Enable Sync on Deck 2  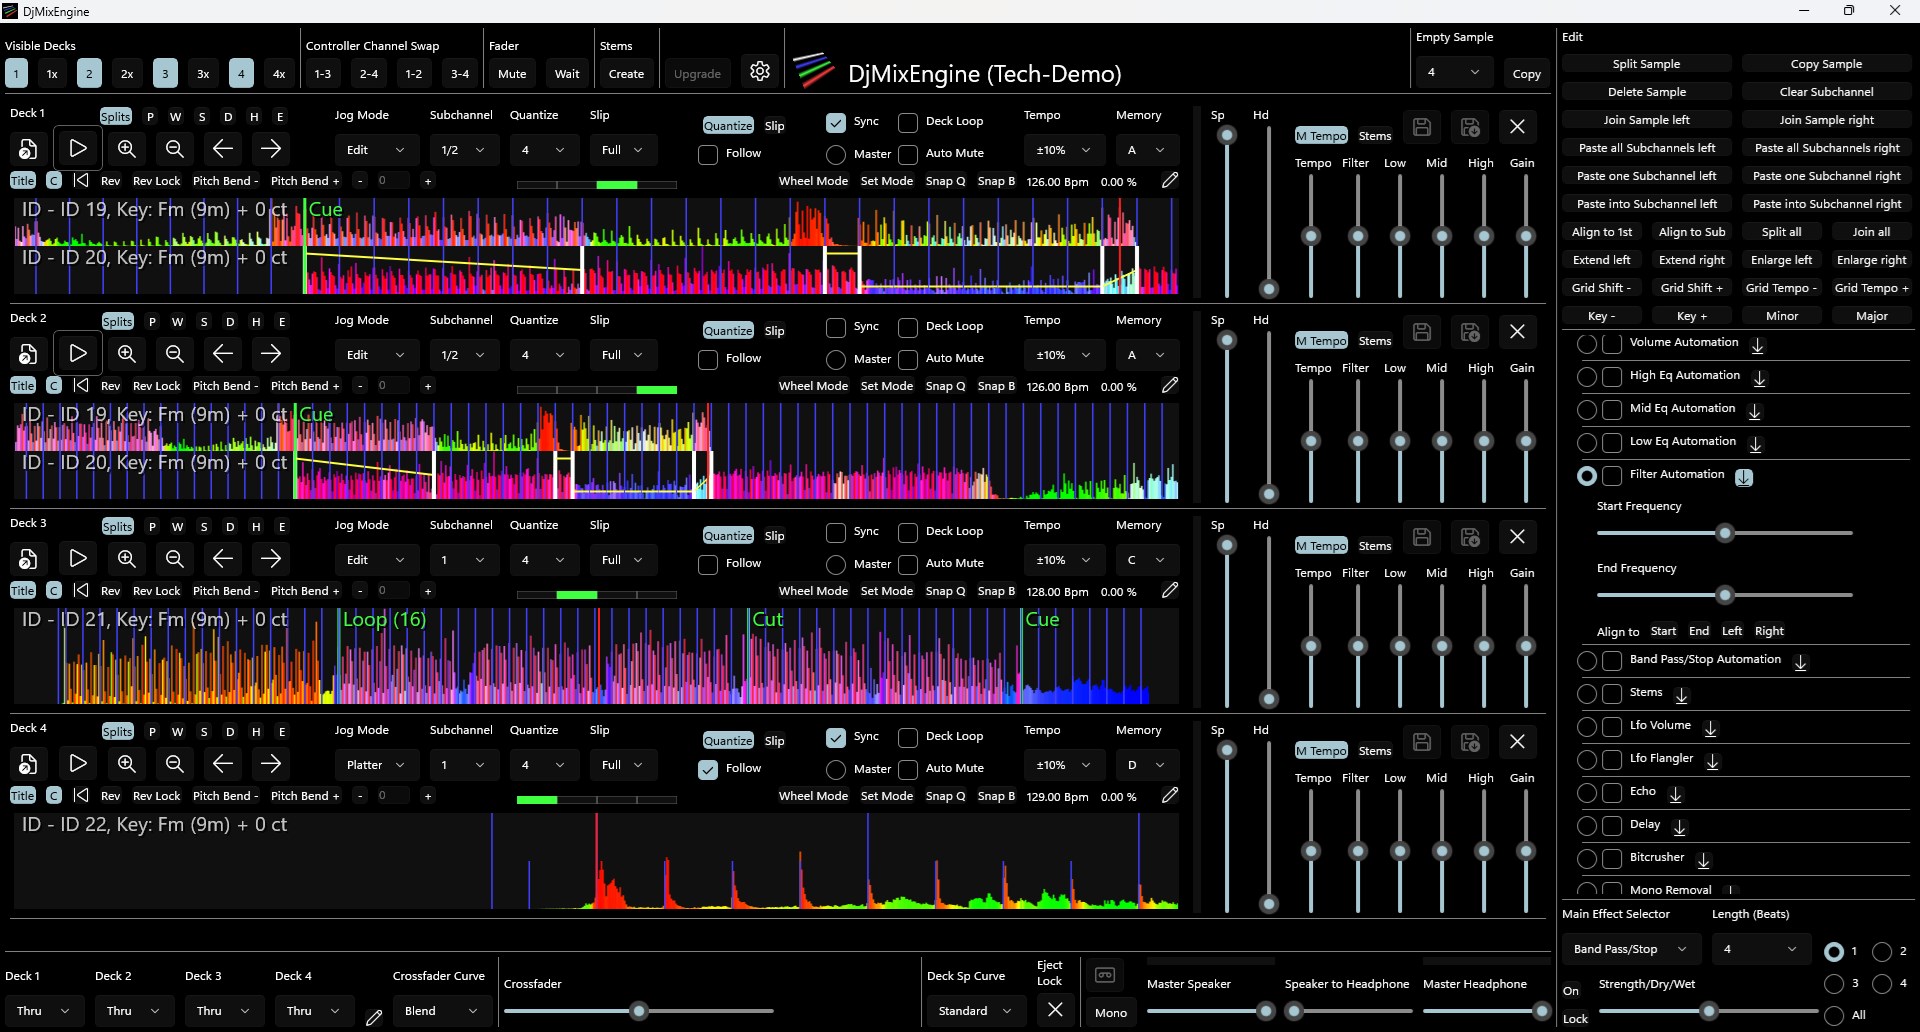(x=836, y=327)
